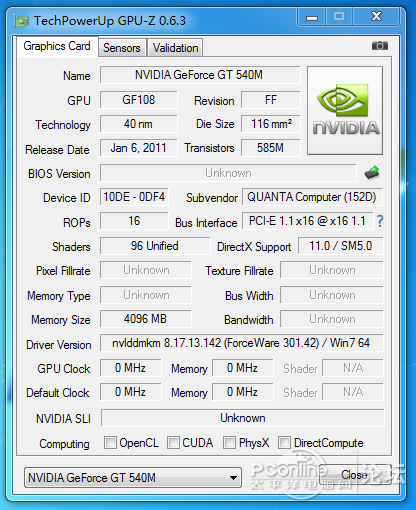416x510 pixels.
Task: Select the Graphics Card tab
Action: coord(57,46)
